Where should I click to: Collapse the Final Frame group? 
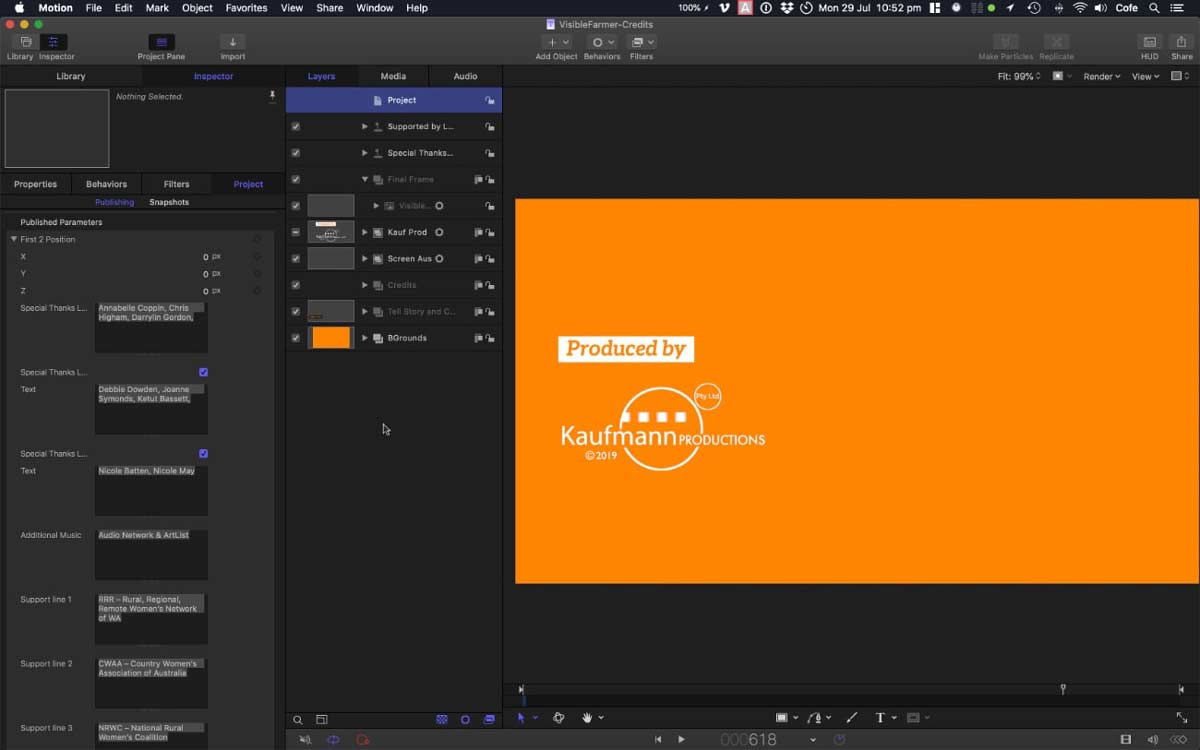click(x=365, y=179)
